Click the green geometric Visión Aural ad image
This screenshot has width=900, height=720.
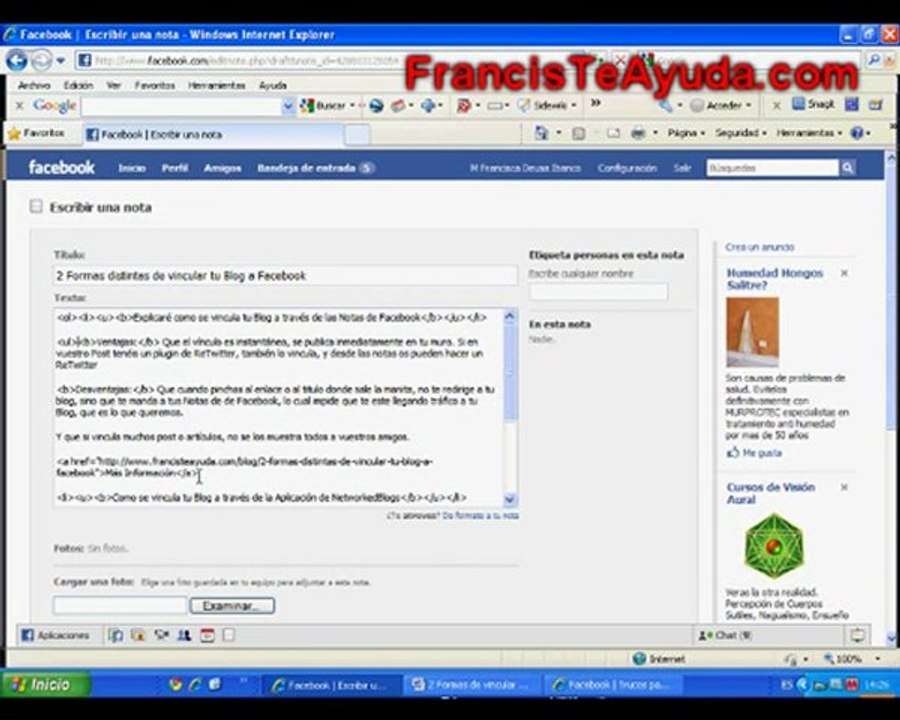tap(774, 545)
